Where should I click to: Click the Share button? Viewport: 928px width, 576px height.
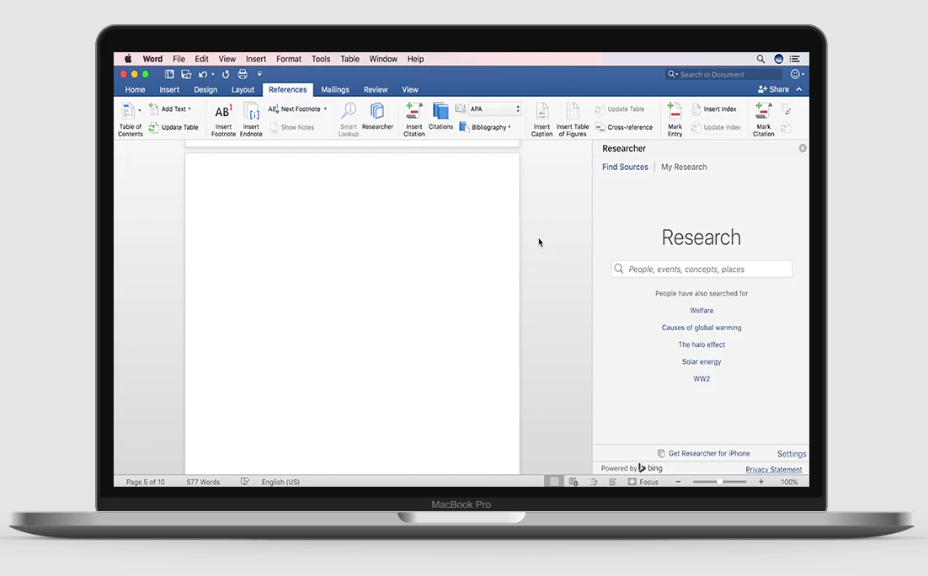coord(774,89)
